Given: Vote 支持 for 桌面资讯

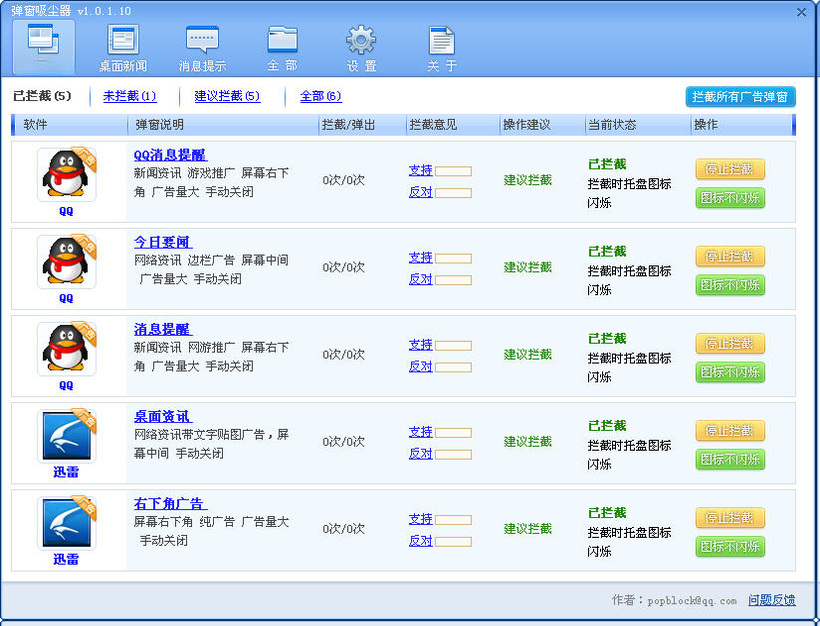Looking at the screenshot, I should 420,432.
